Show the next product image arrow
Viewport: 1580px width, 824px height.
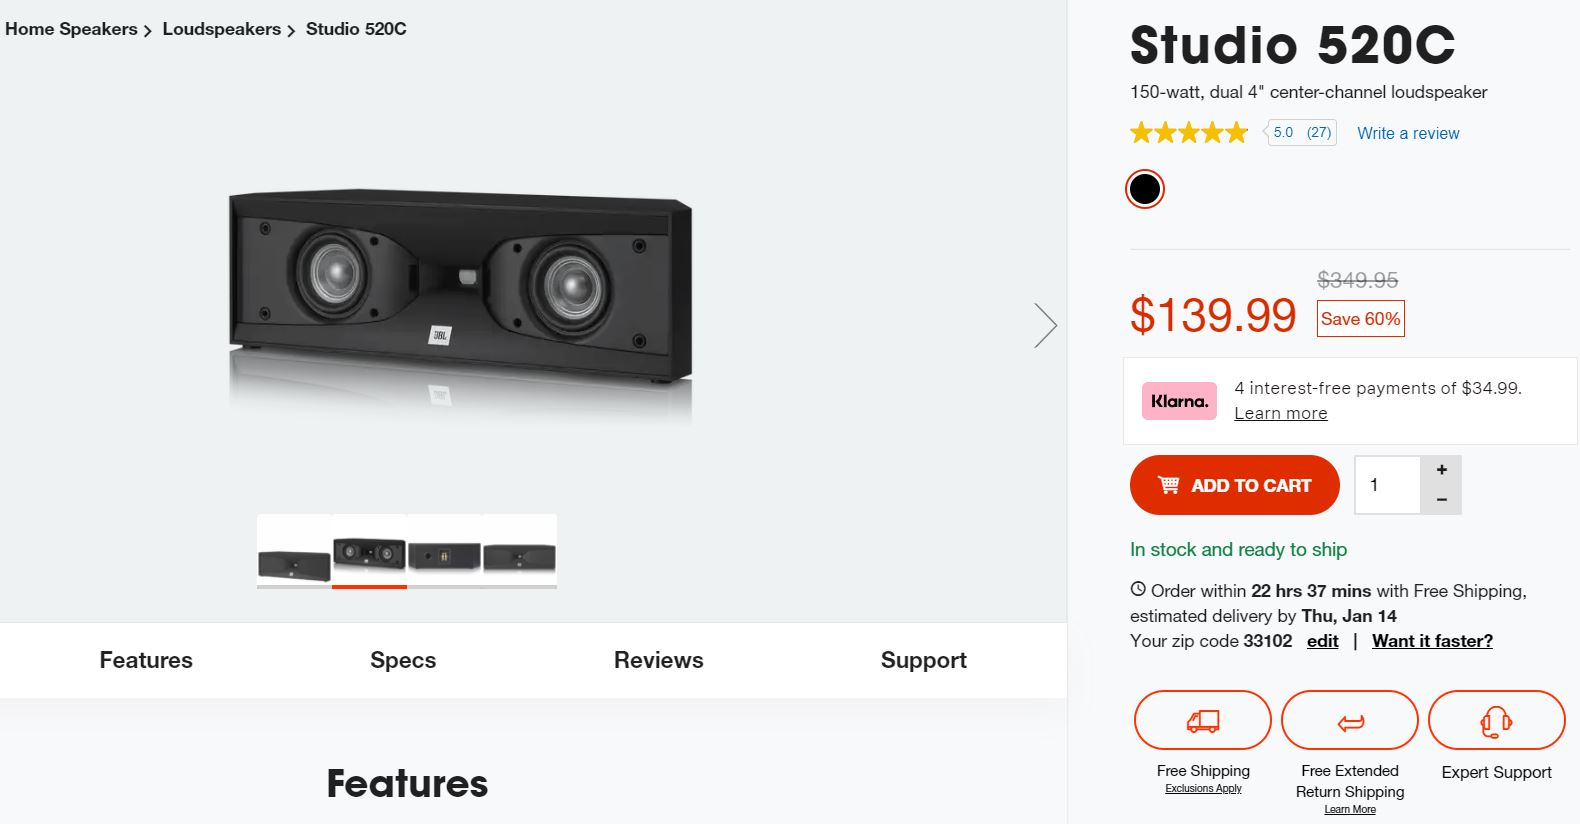pyautogui.click(x=1045, y=325)
